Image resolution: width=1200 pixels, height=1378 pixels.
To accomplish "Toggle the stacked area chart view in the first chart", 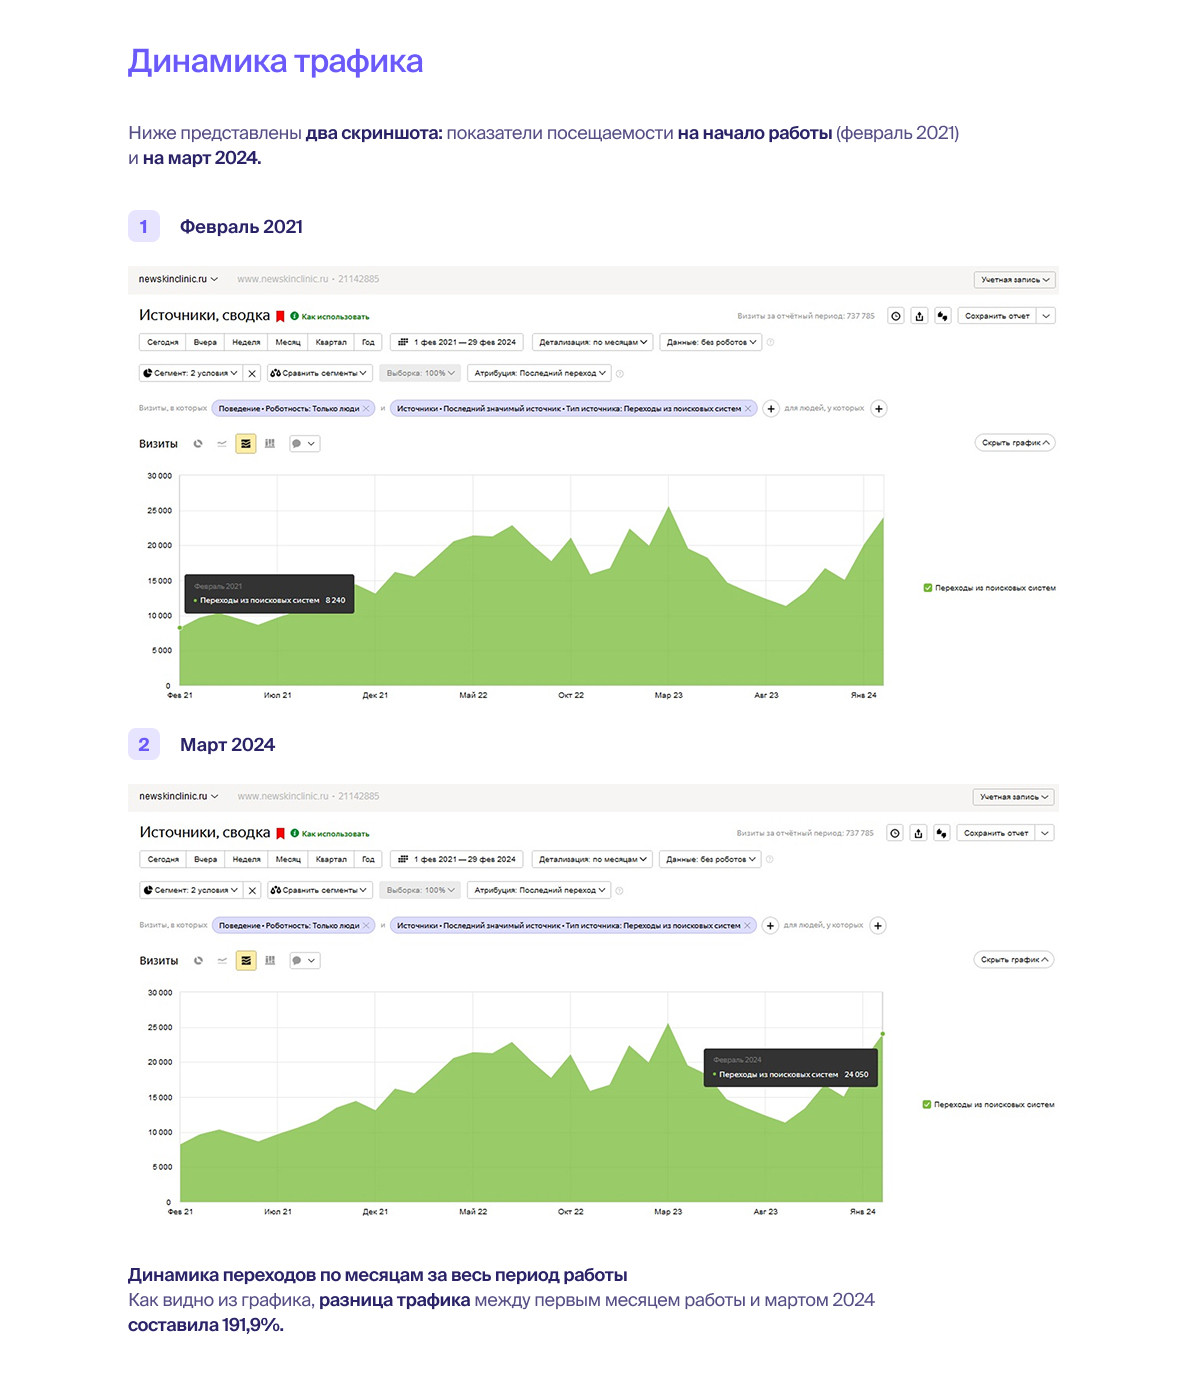I will [246, 444].
